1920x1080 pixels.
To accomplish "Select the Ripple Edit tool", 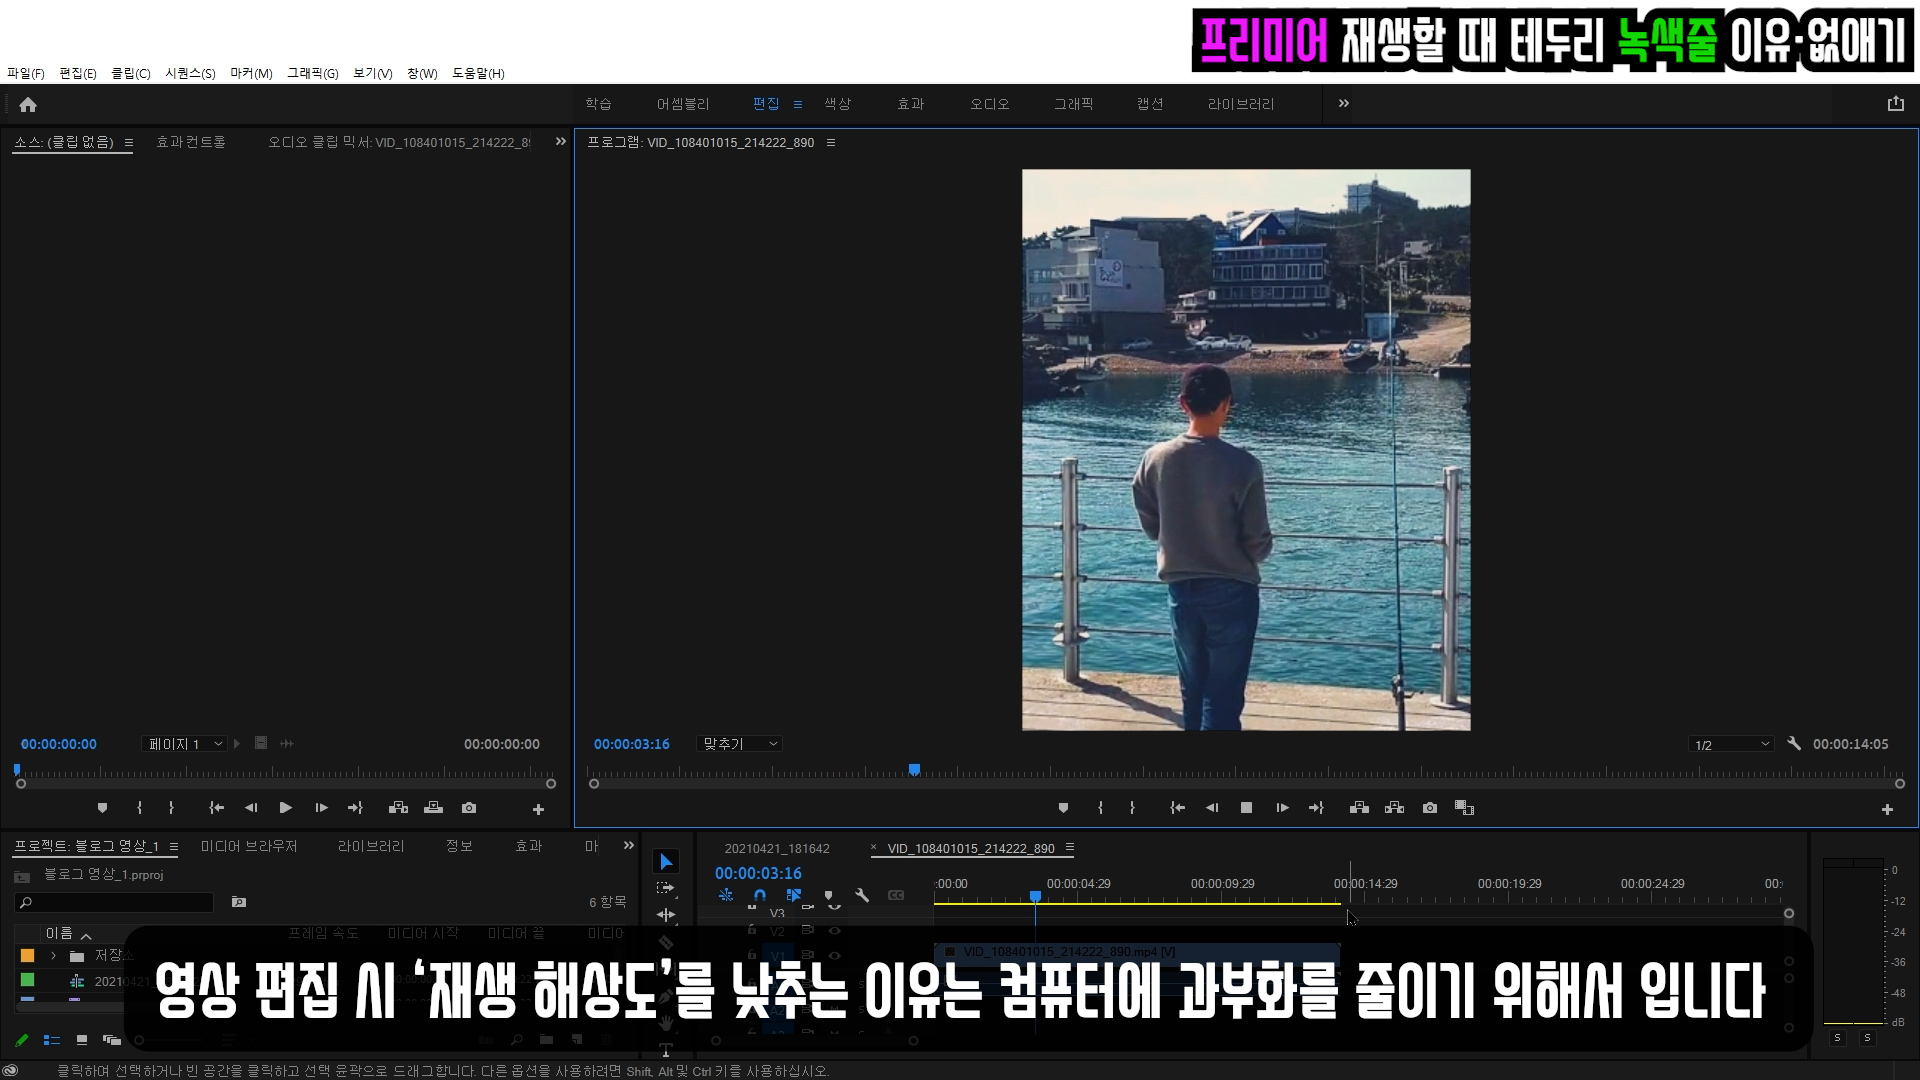I will (666, 915).
